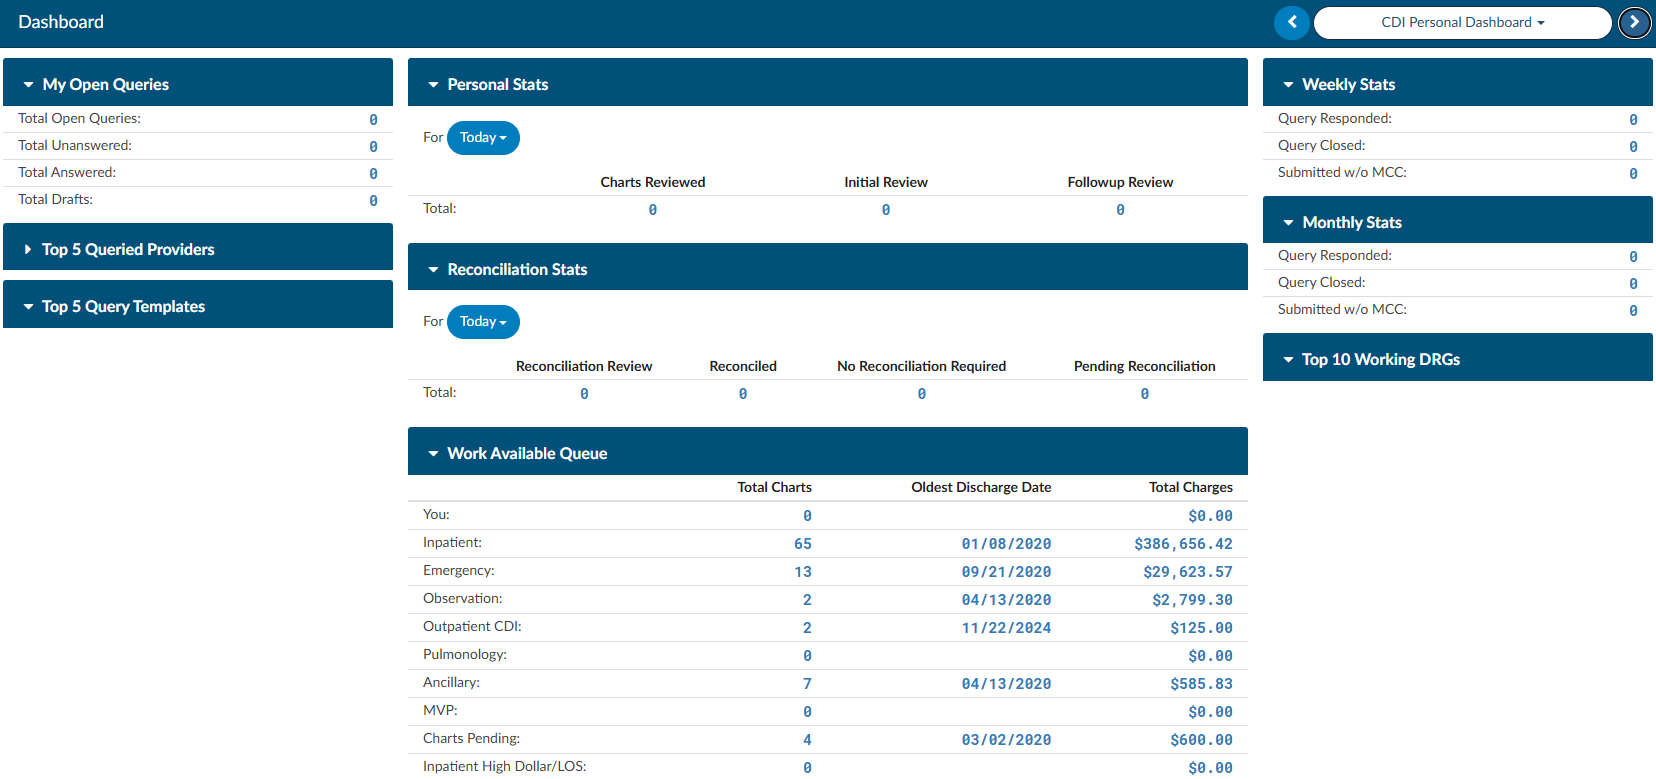Image resolution: width=1656 pixels, height=779 pixels.
Task: Open Reconciliation Review total value
Action: click(x=584, y=393)
